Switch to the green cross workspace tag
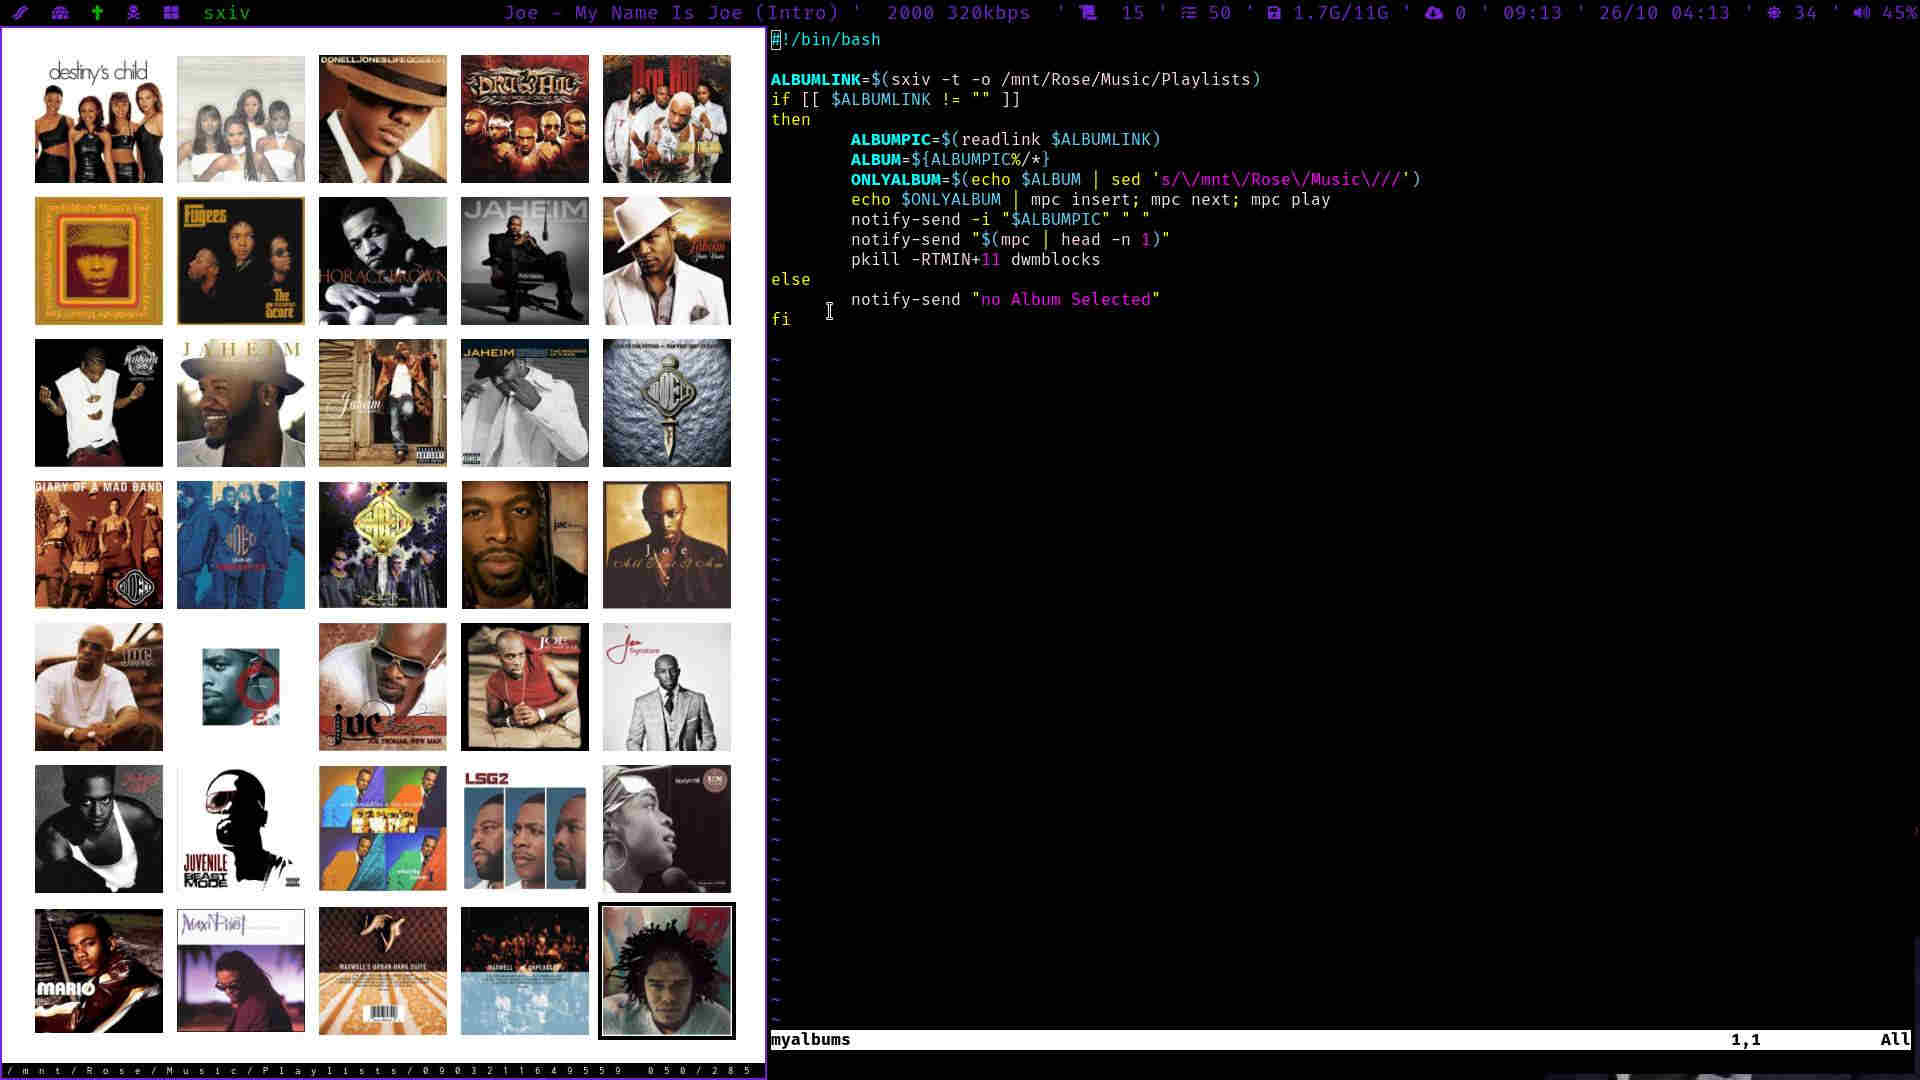1920x1080 pixels. click(x=97, y=13)
